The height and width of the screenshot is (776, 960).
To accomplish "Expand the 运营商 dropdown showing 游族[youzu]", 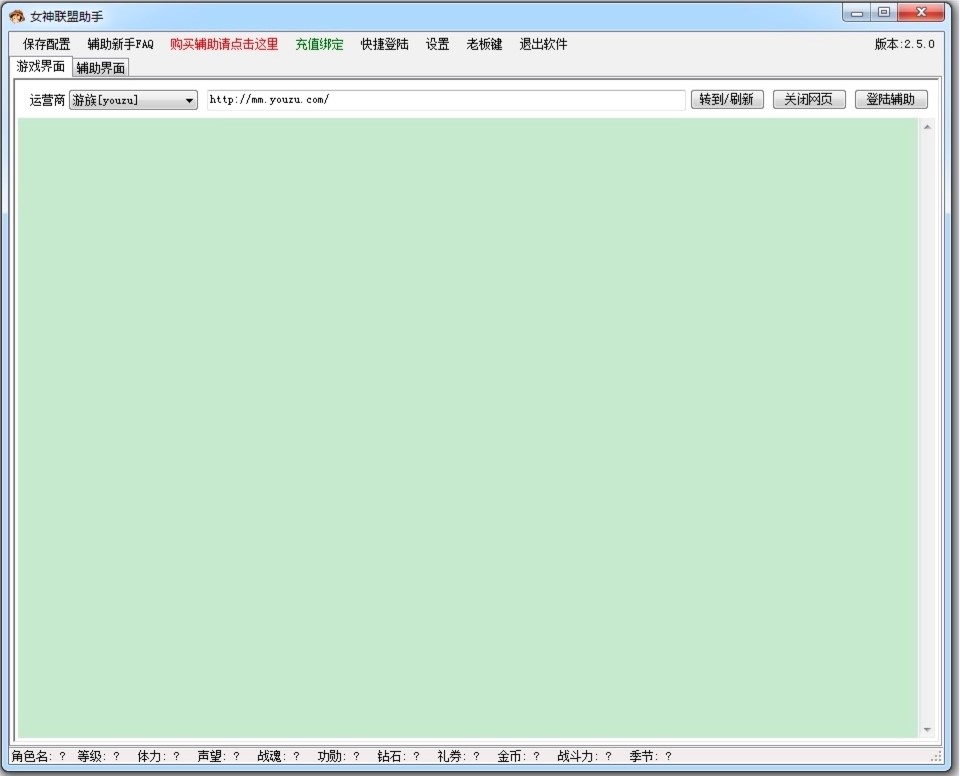I will point(133,100).
